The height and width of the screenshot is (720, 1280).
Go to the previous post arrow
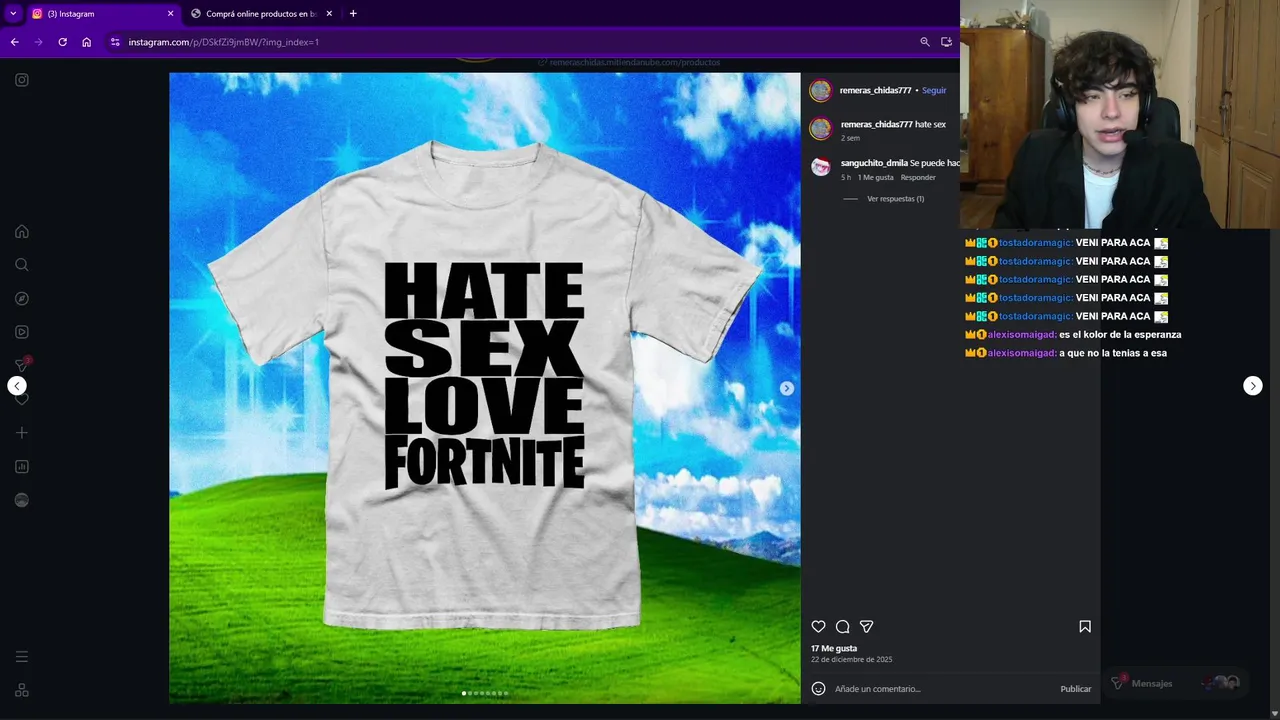17,386
